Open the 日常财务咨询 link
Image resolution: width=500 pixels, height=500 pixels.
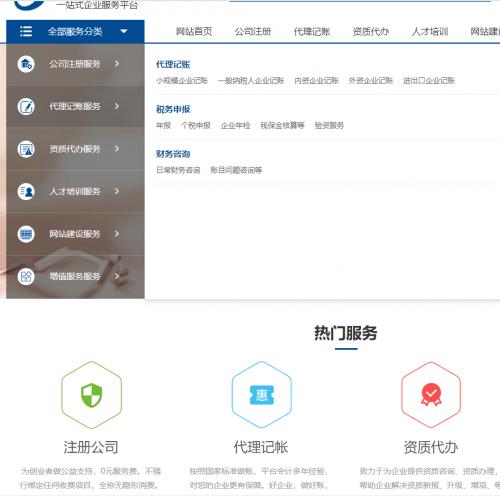click(178, 170)
